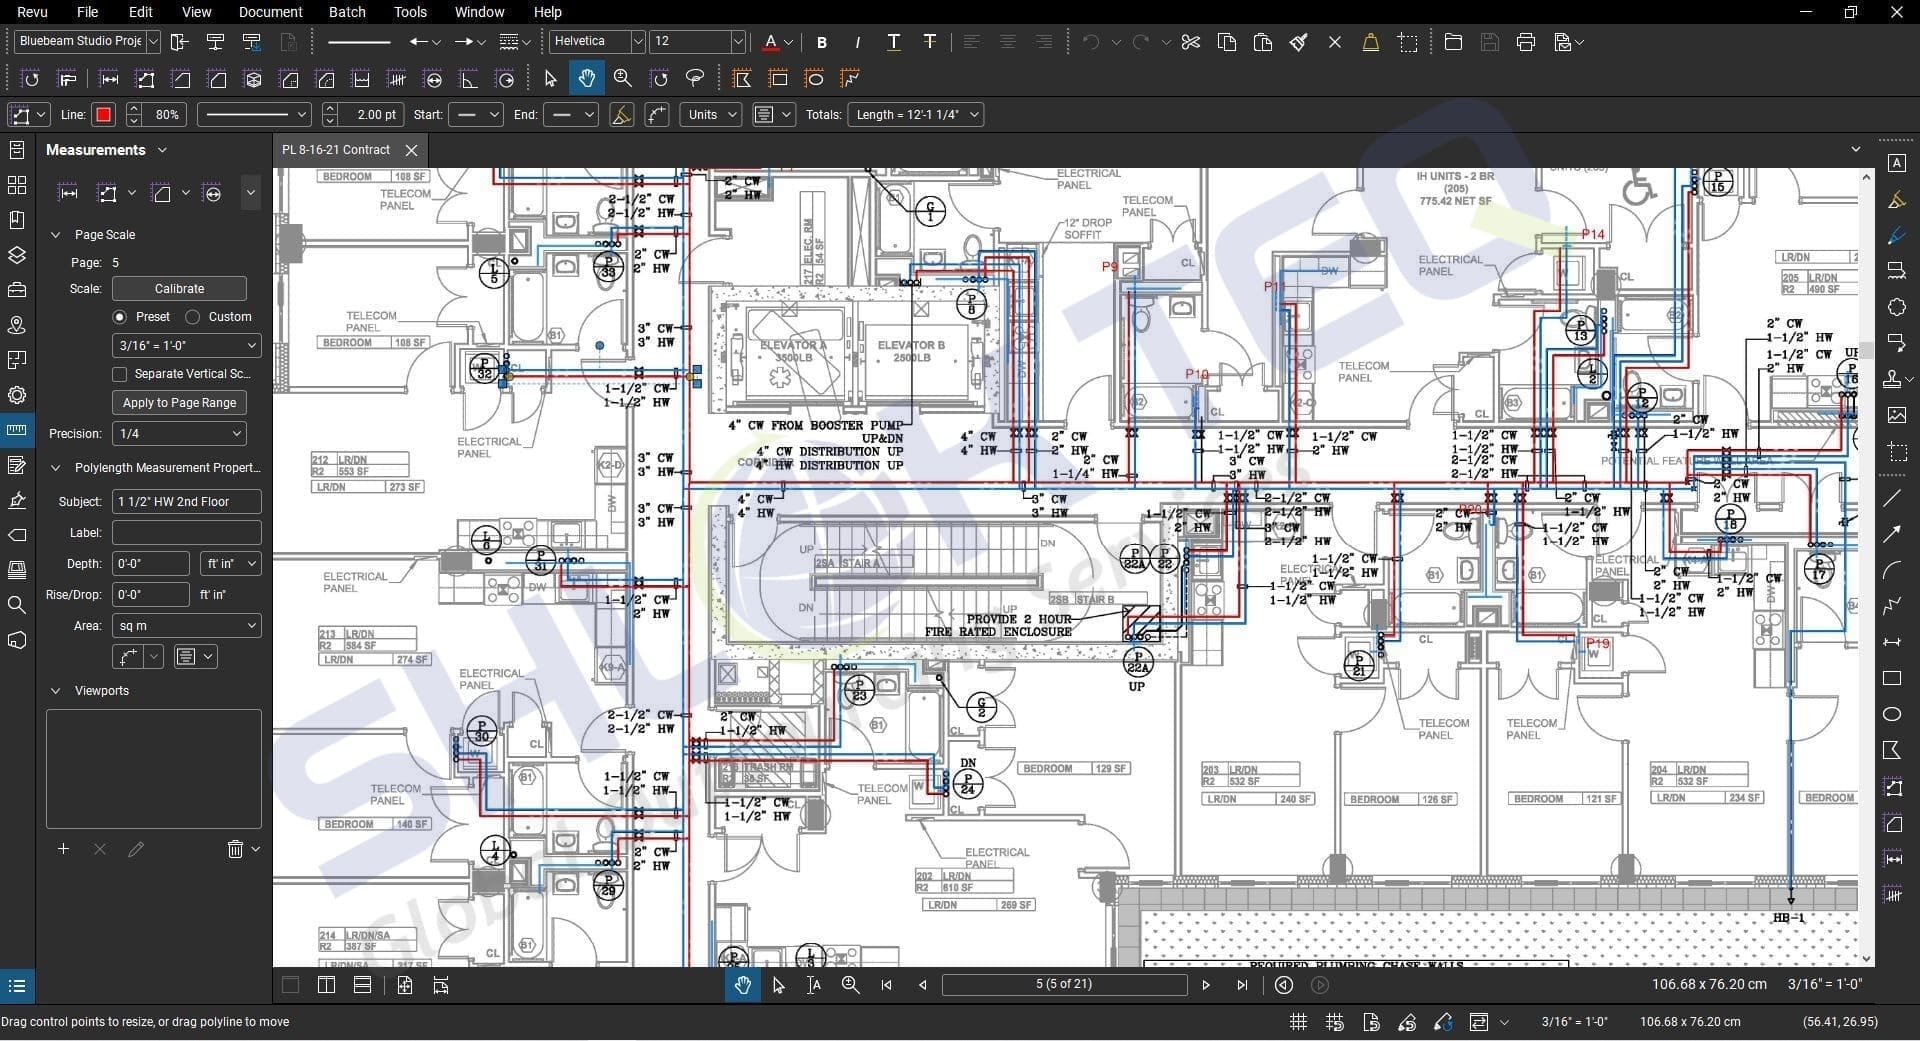1920x1041 pixels.
Task: Add a new viewport with plus icon
Action: [x=63, y=849]
